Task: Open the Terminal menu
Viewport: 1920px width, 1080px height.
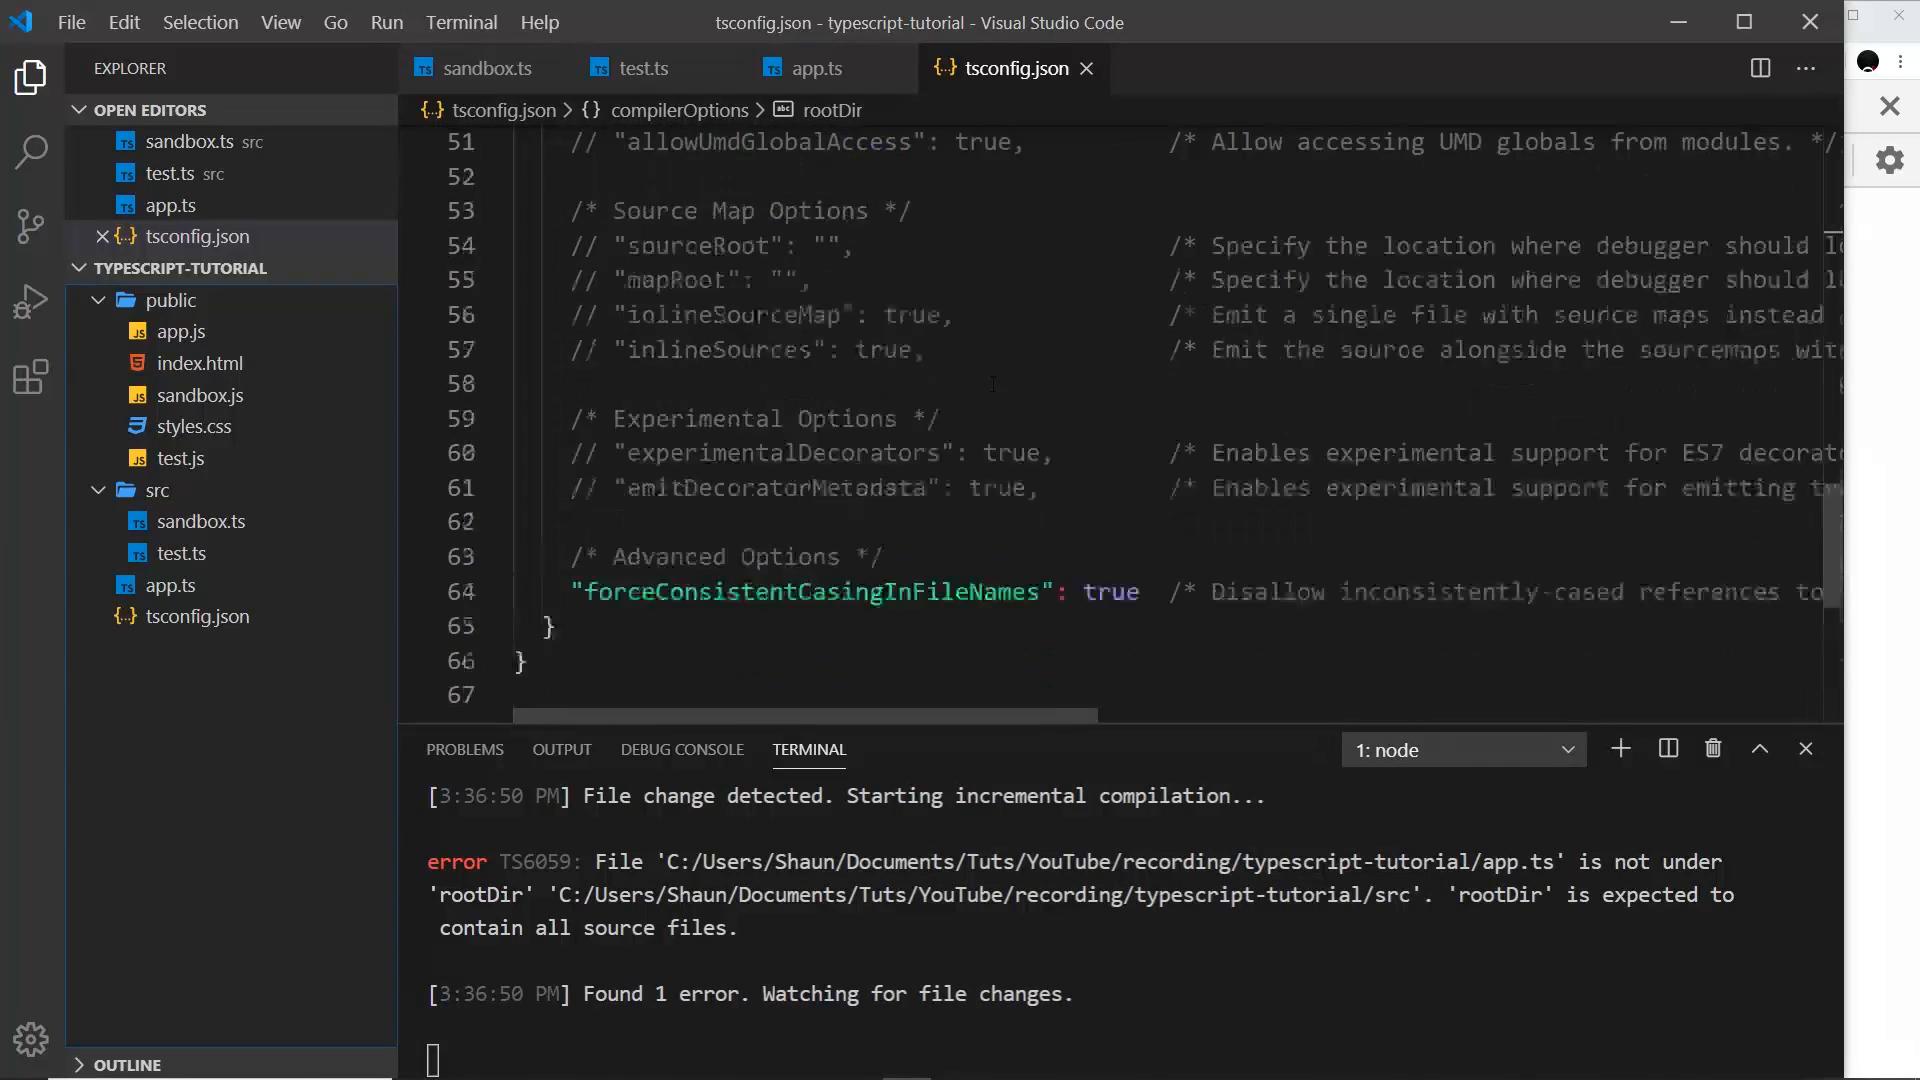Action: coord(461,22)
